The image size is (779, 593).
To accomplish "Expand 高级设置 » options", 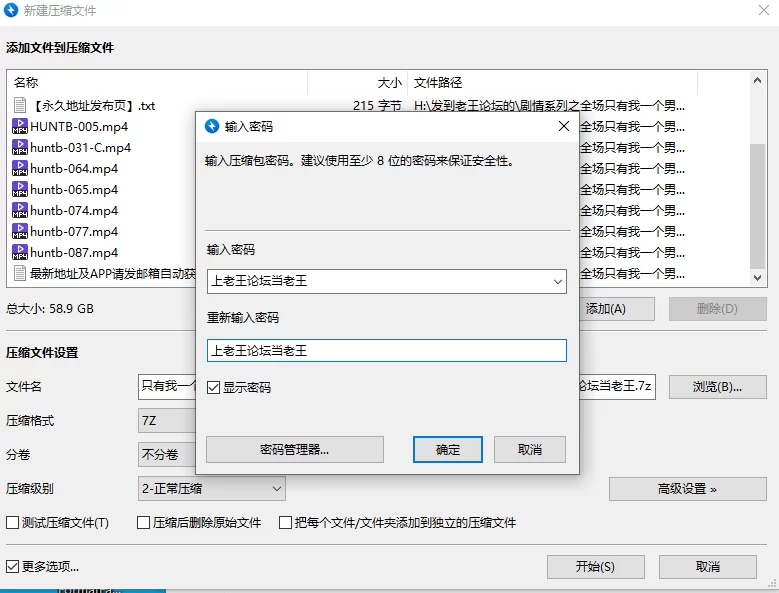I will pos(688,489).
